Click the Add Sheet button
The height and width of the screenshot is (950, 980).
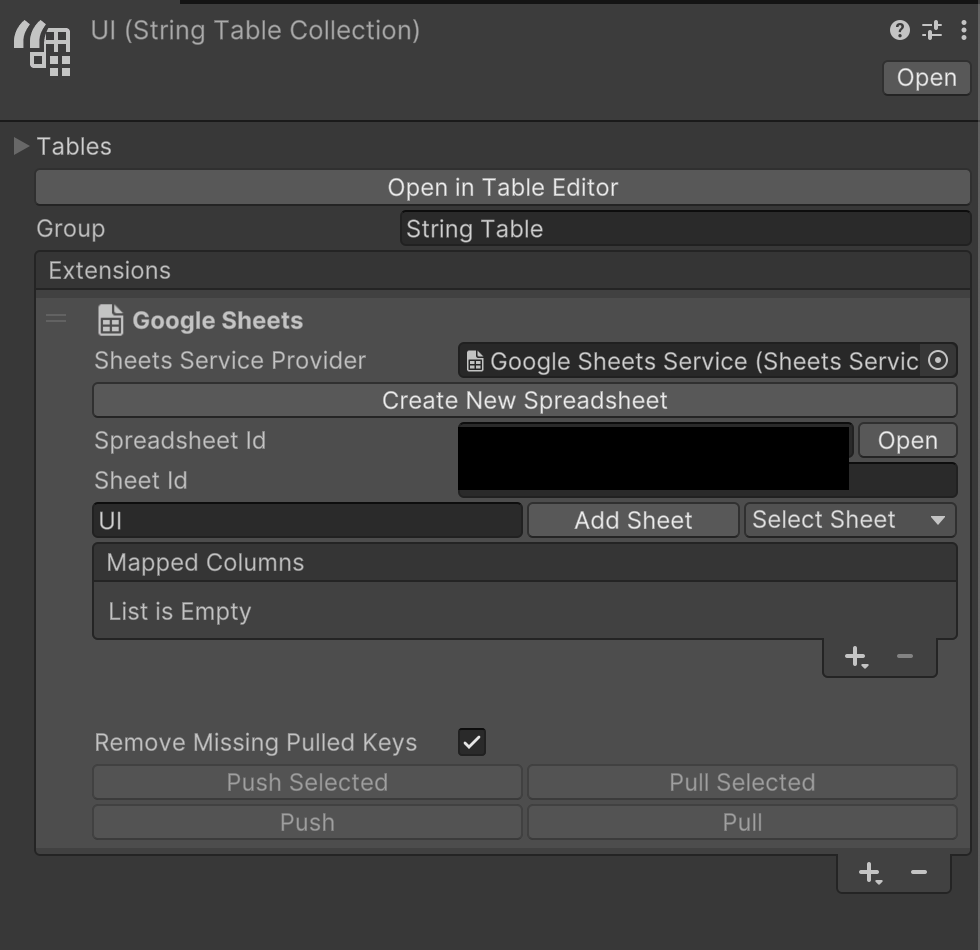pos(633,520)
